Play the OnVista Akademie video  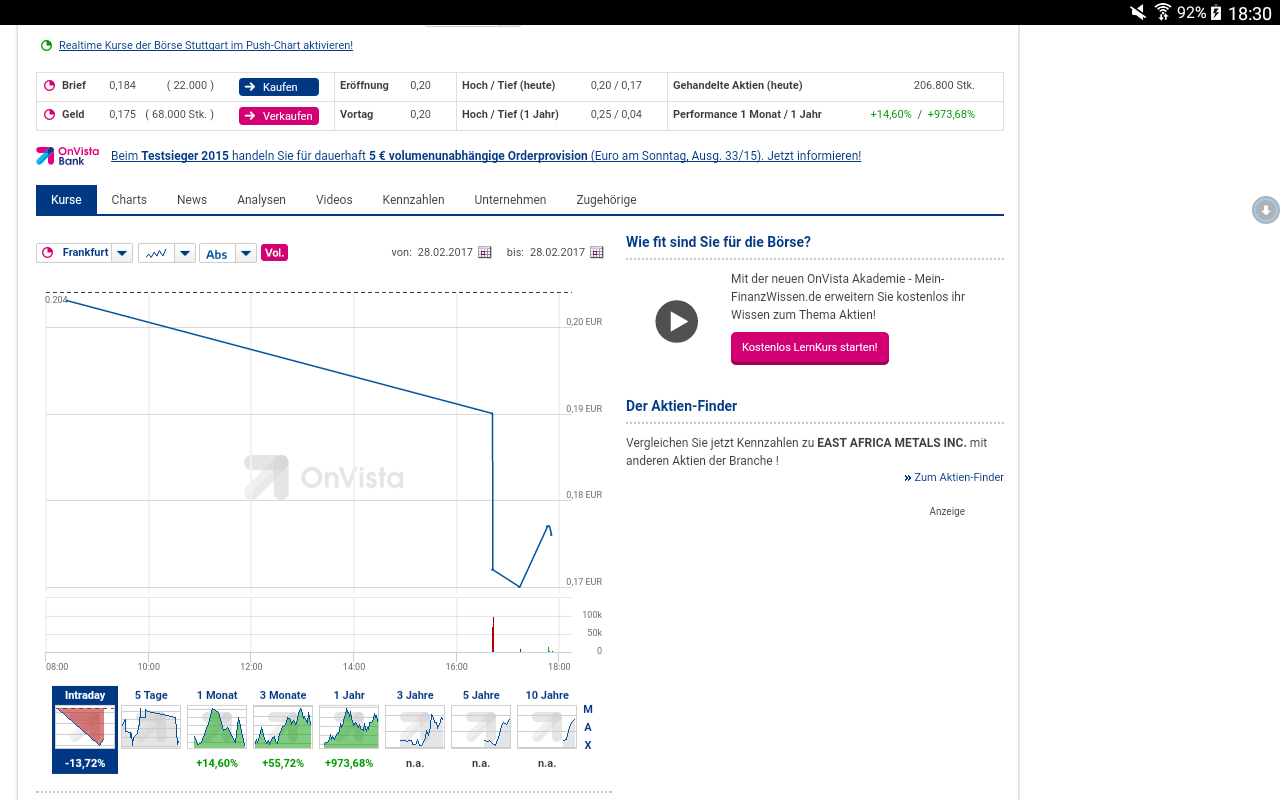(x=677, y=322)
